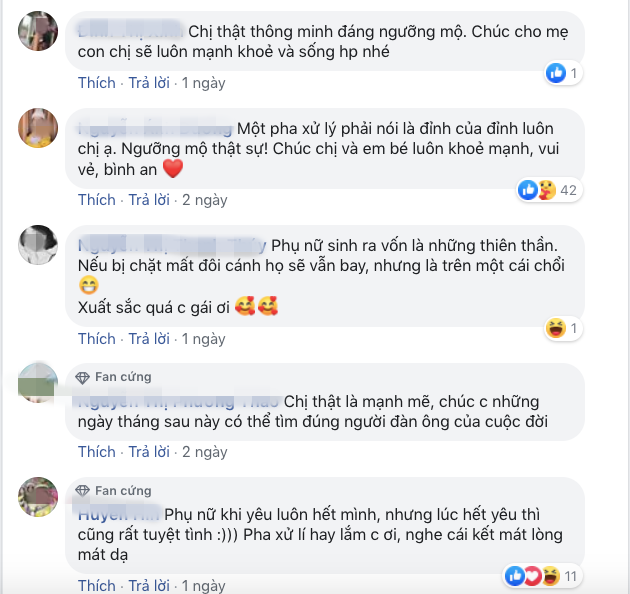Open the second commenter's avatar

point(38,128)
